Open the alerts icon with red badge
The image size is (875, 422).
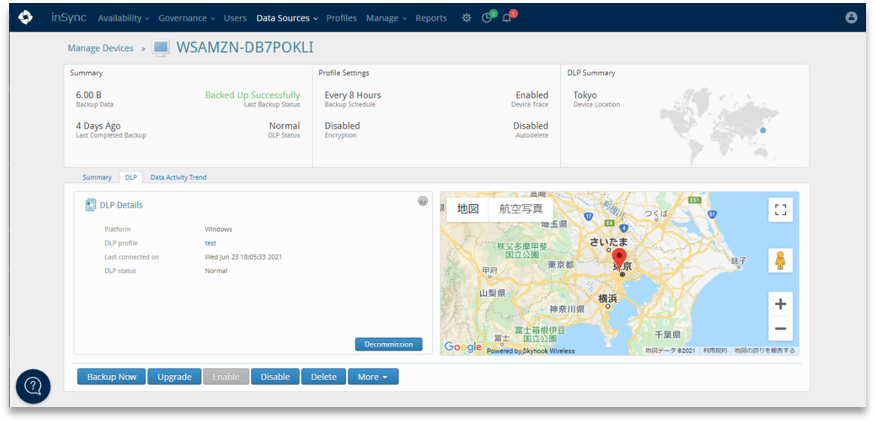tap(507, 18)
